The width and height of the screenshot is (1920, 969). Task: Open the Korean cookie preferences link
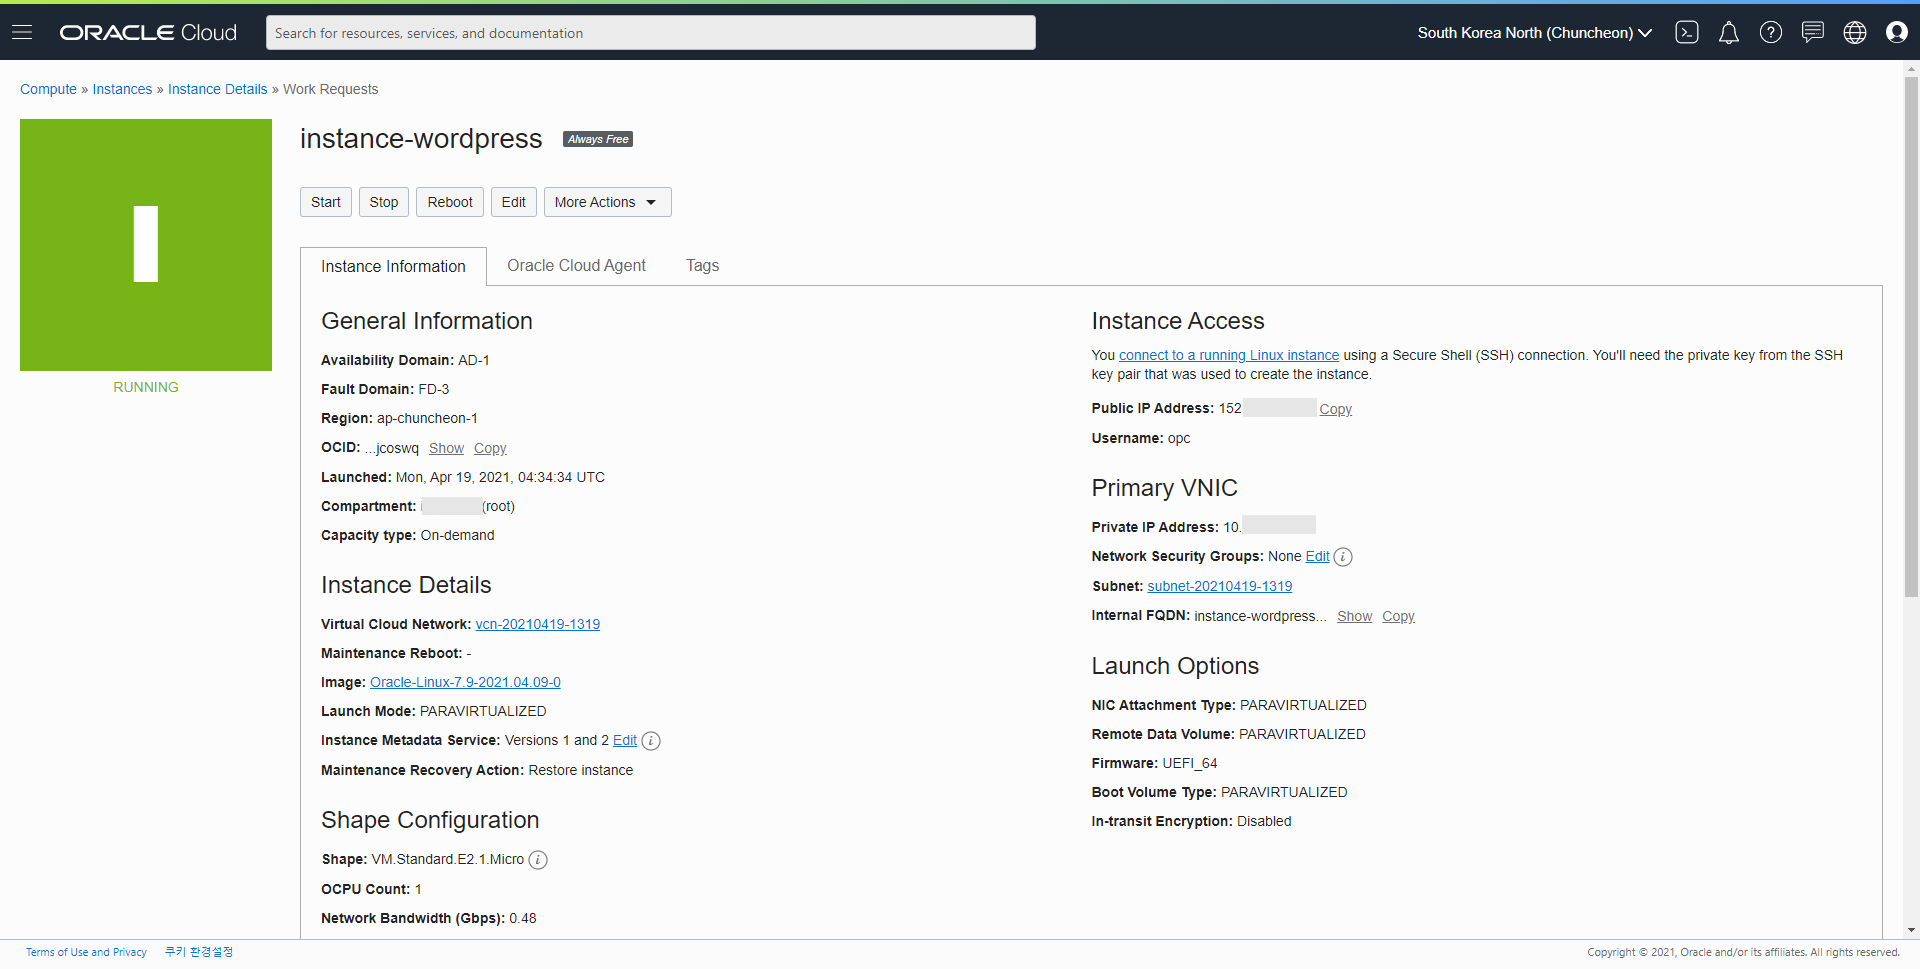199,952
